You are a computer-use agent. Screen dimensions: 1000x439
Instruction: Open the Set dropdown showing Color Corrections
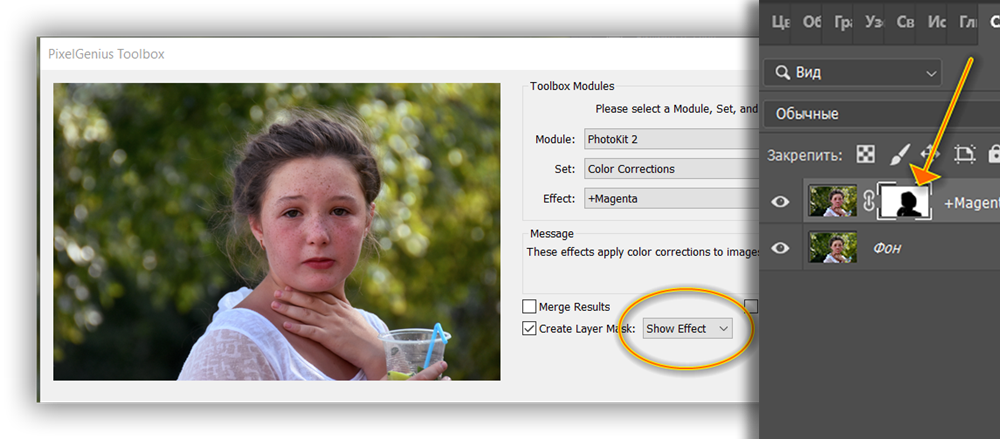click(x=671, y=169)
